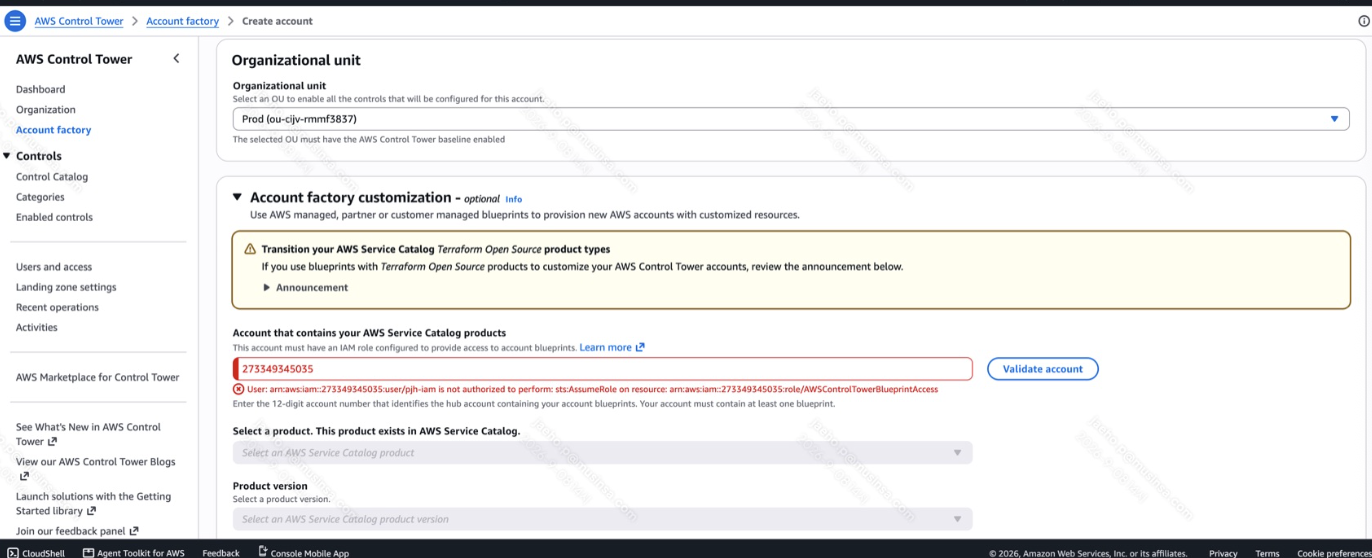Click Validate account button
The height and width of the screenshot is (558, 1372).
(1043, 369)
